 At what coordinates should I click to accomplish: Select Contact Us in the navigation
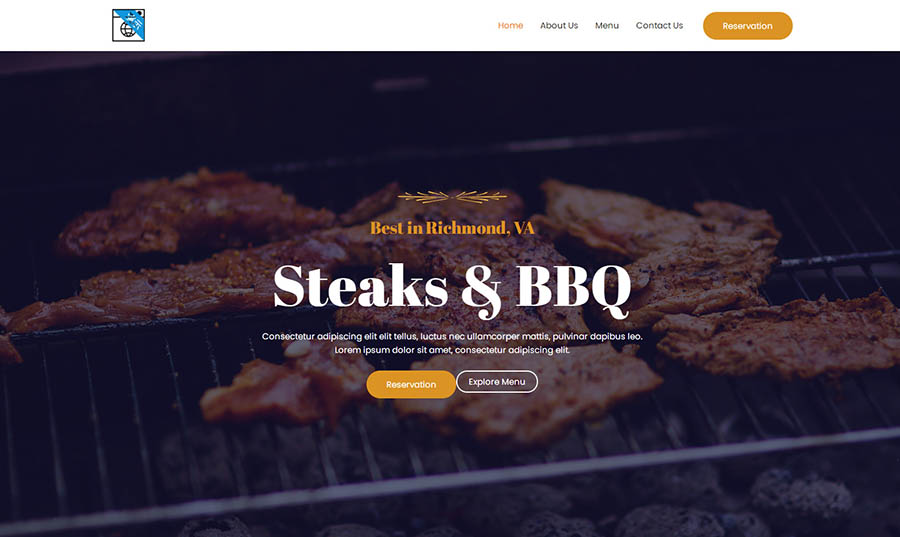click(x=659, y=26)
